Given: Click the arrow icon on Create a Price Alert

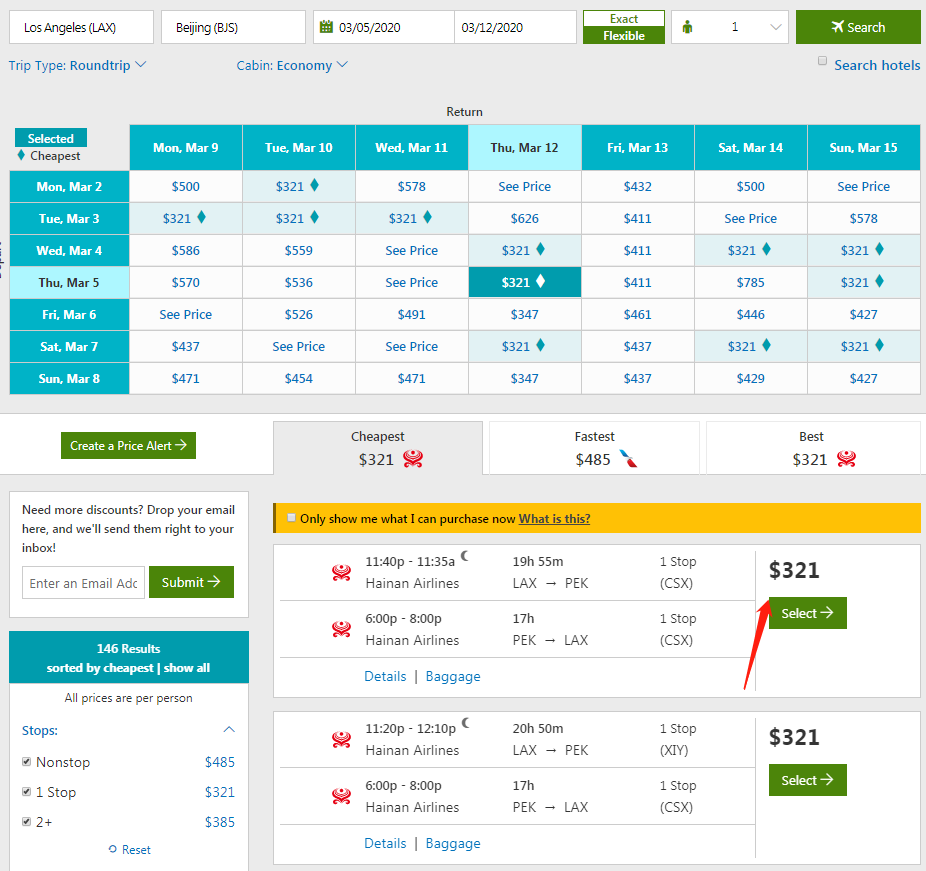Looking at the screenshot, I should (181, 445).
